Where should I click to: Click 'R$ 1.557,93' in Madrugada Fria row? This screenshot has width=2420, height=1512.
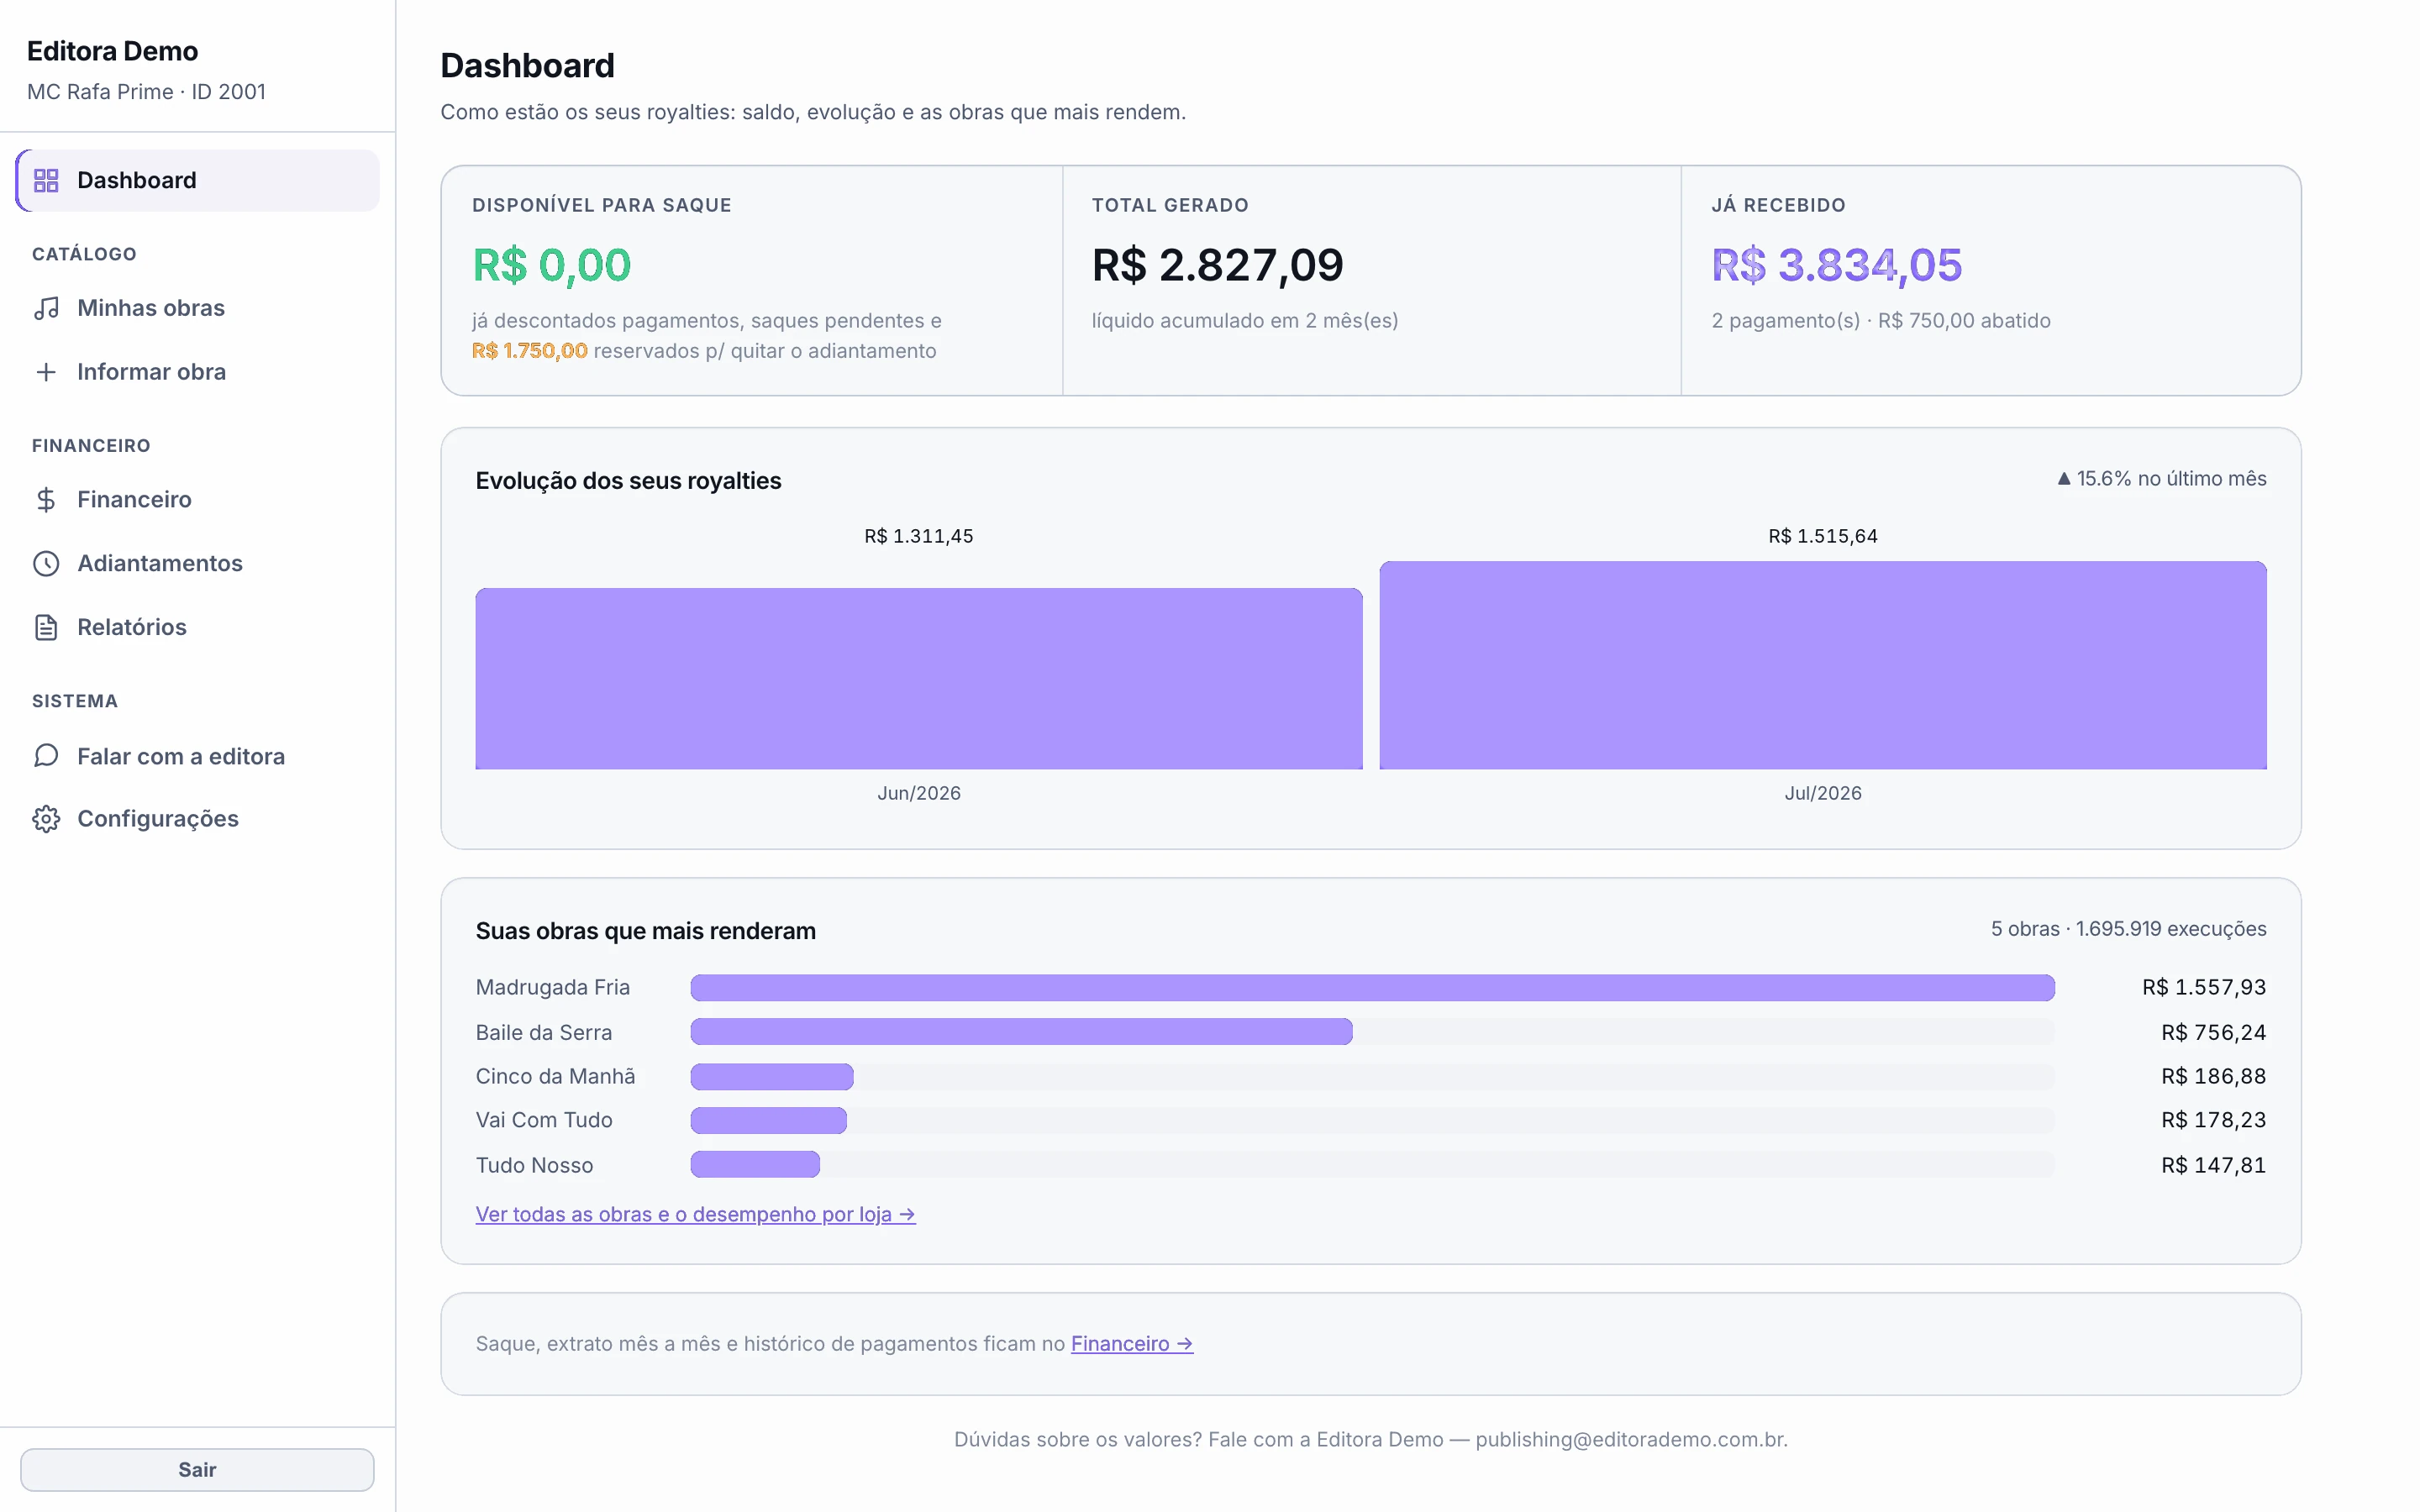point(2203,987)
